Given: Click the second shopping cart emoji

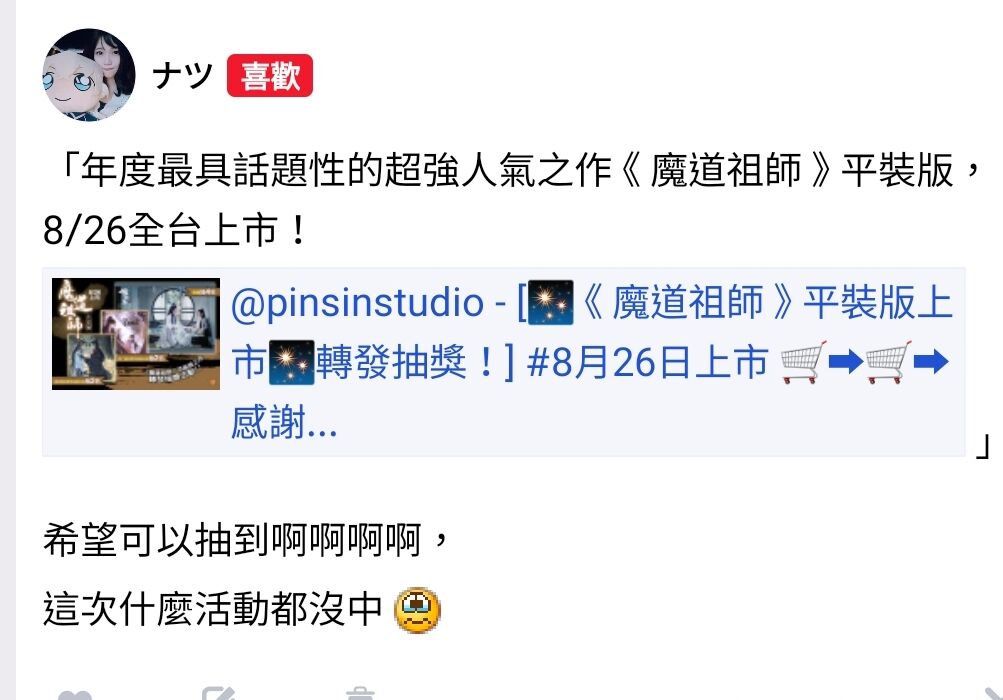Looking at the screenshot, I should click(889, 362).
